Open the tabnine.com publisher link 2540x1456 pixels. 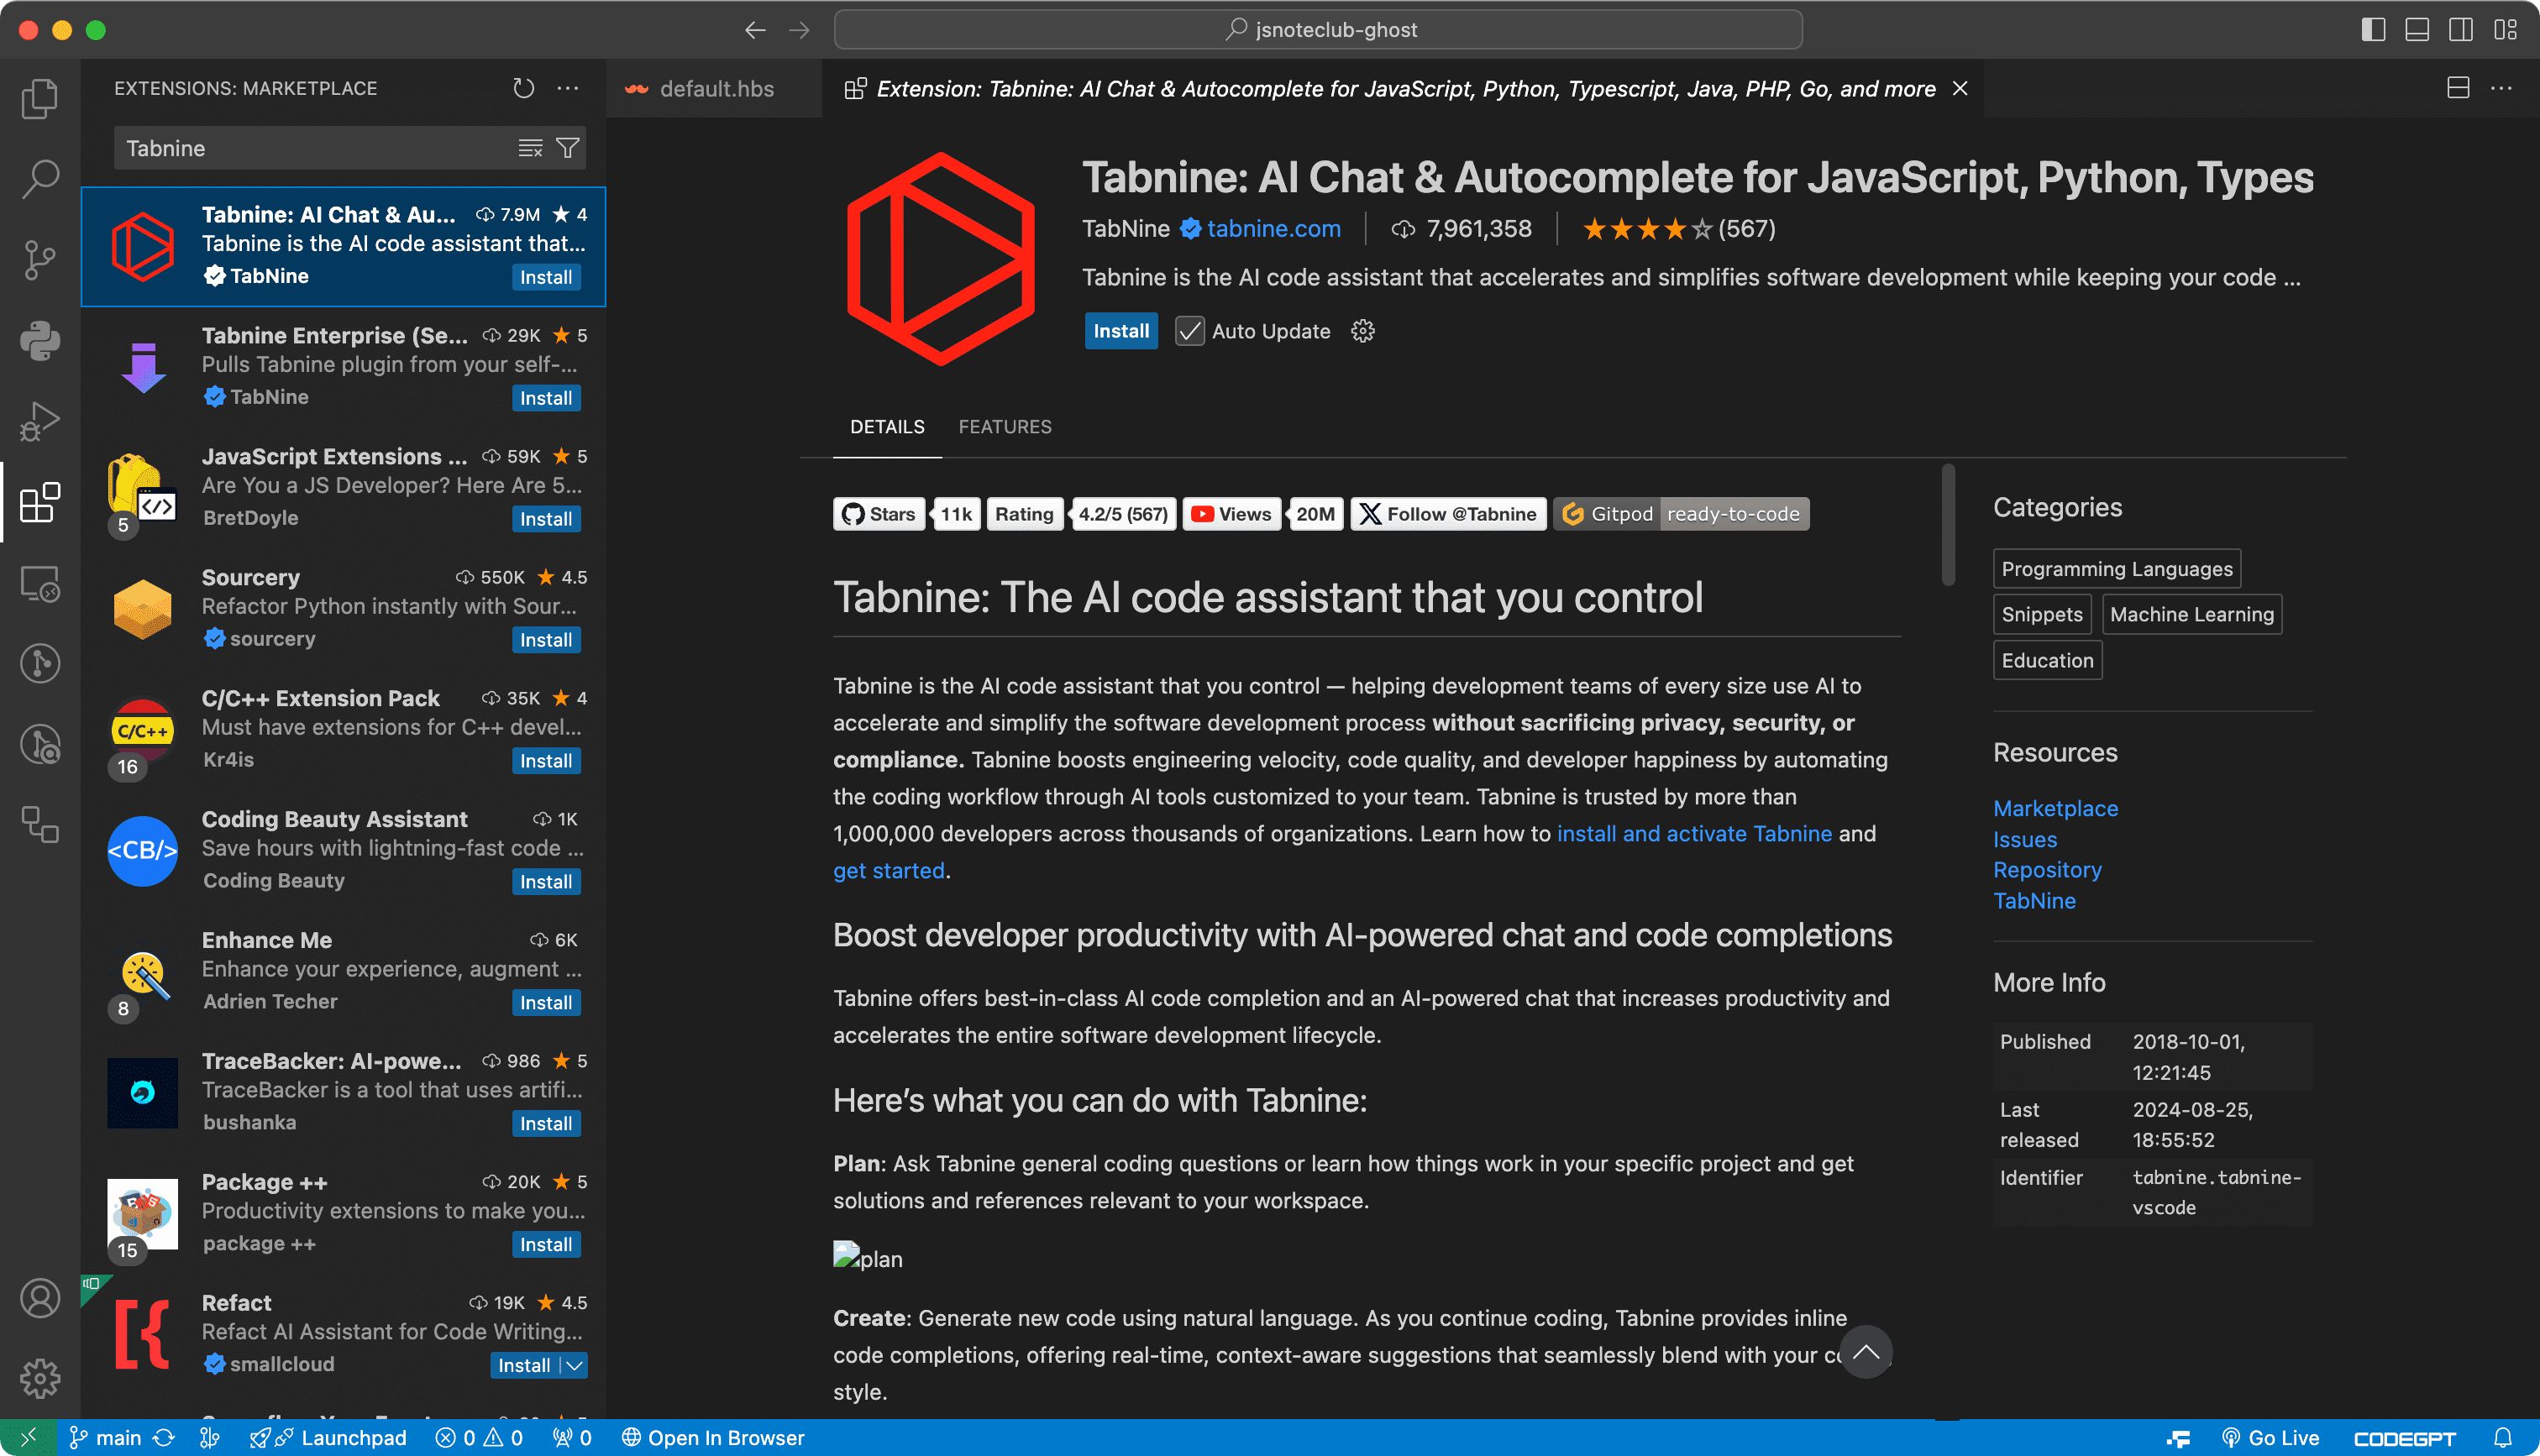pos(1273,229)
